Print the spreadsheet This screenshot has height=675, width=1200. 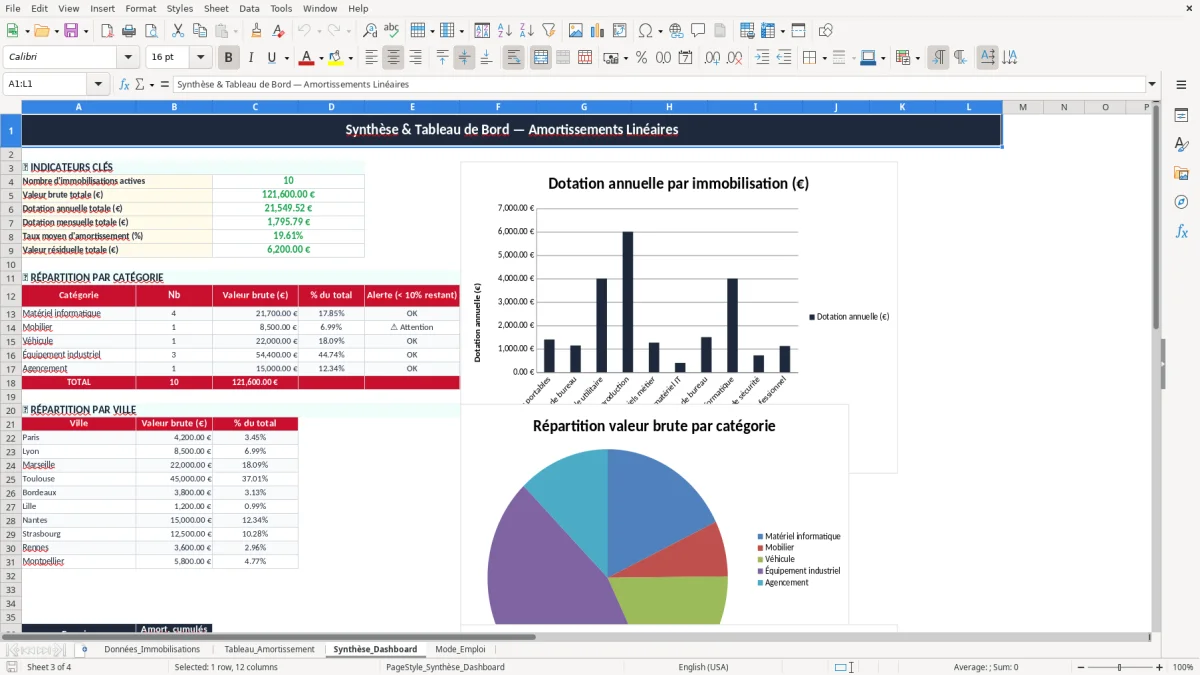(130, 31)
